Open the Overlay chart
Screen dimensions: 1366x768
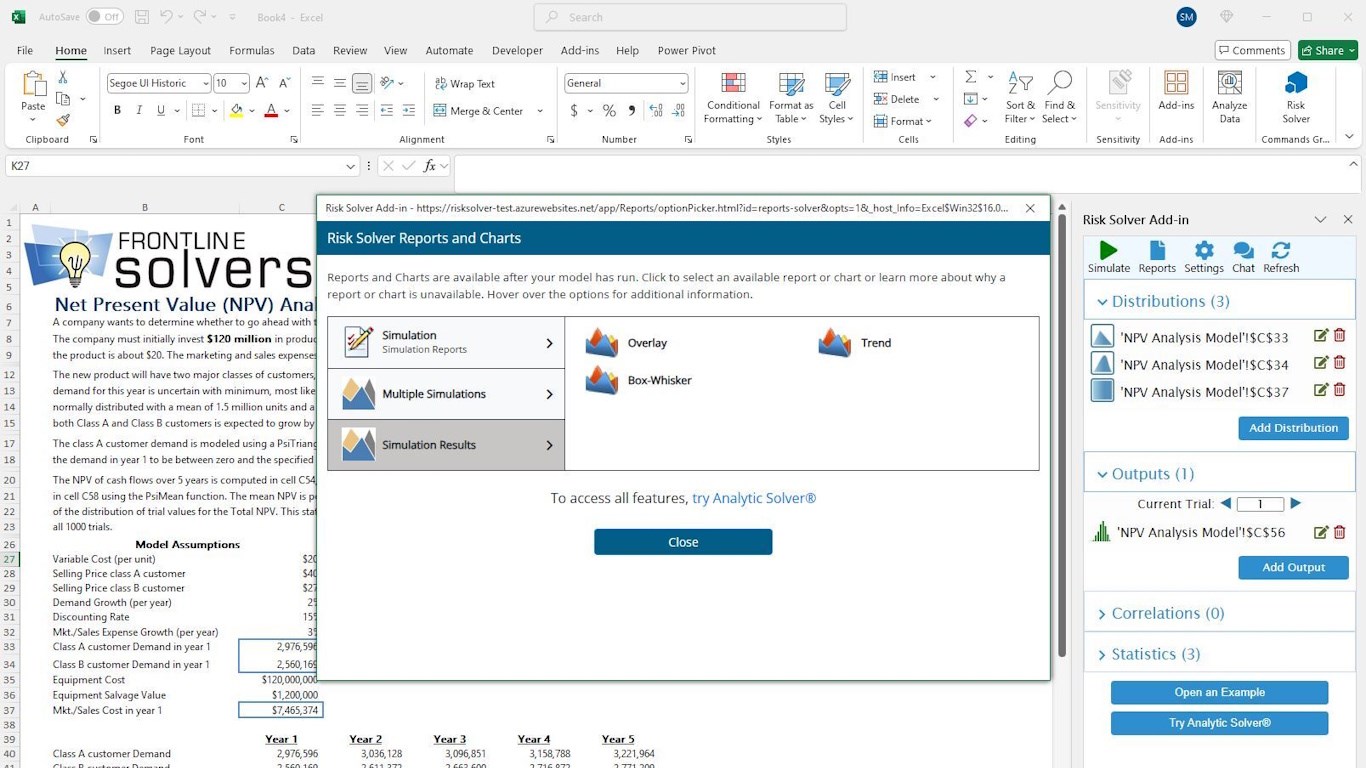click(626, 343)
